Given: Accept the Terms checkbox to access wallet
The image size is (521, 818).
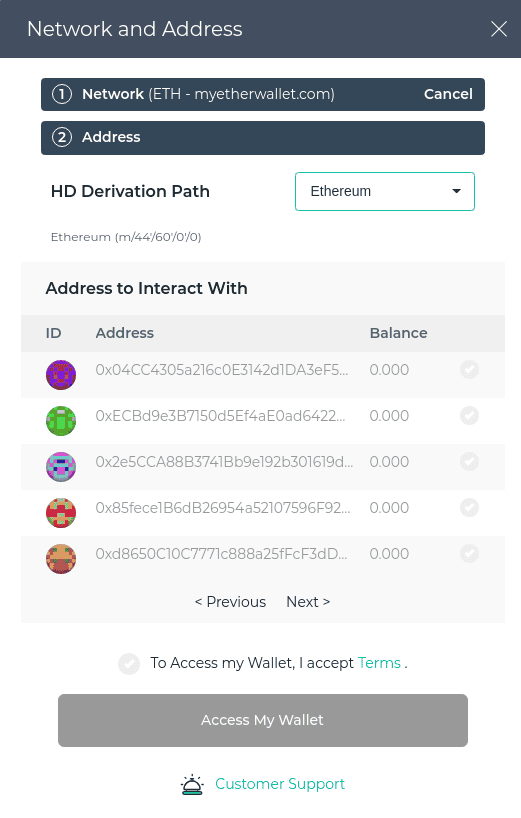Looking at the screenshot, I should 129,664.
